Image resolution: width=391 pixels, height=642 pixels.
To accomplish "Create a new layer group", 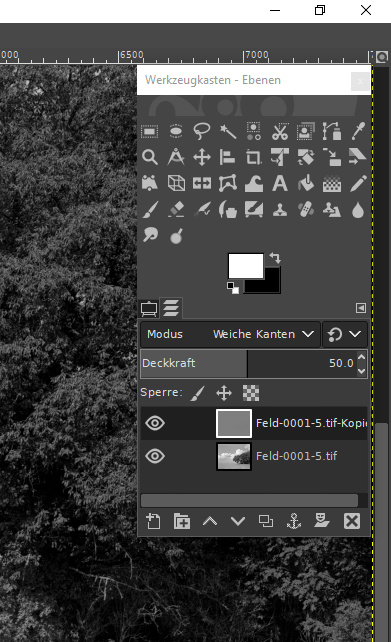I will pos(182,521).
